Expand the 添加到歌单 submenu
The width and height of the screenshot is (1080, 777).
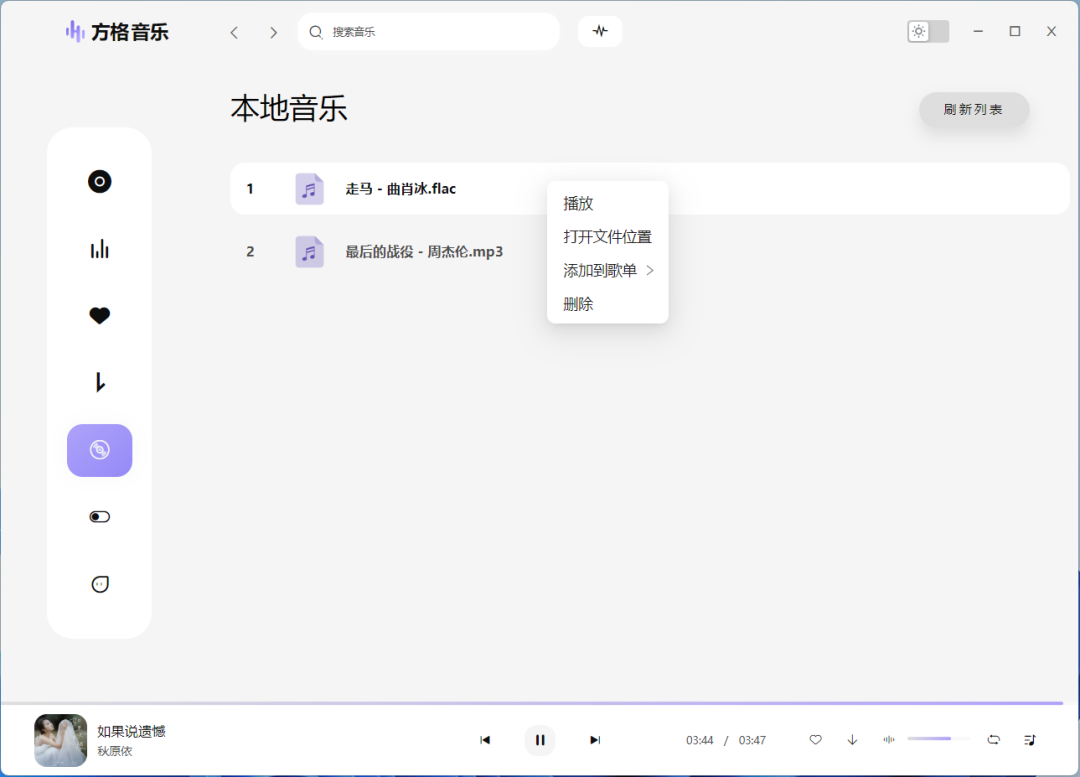[x=608, y=270]
